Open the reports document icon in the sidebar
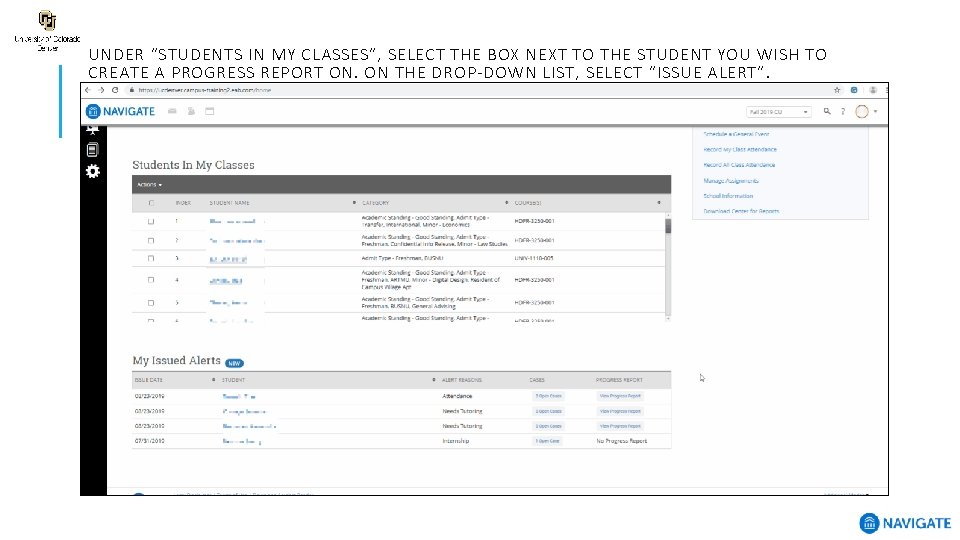This screenshot has height=540, width=960. [92, 149]
